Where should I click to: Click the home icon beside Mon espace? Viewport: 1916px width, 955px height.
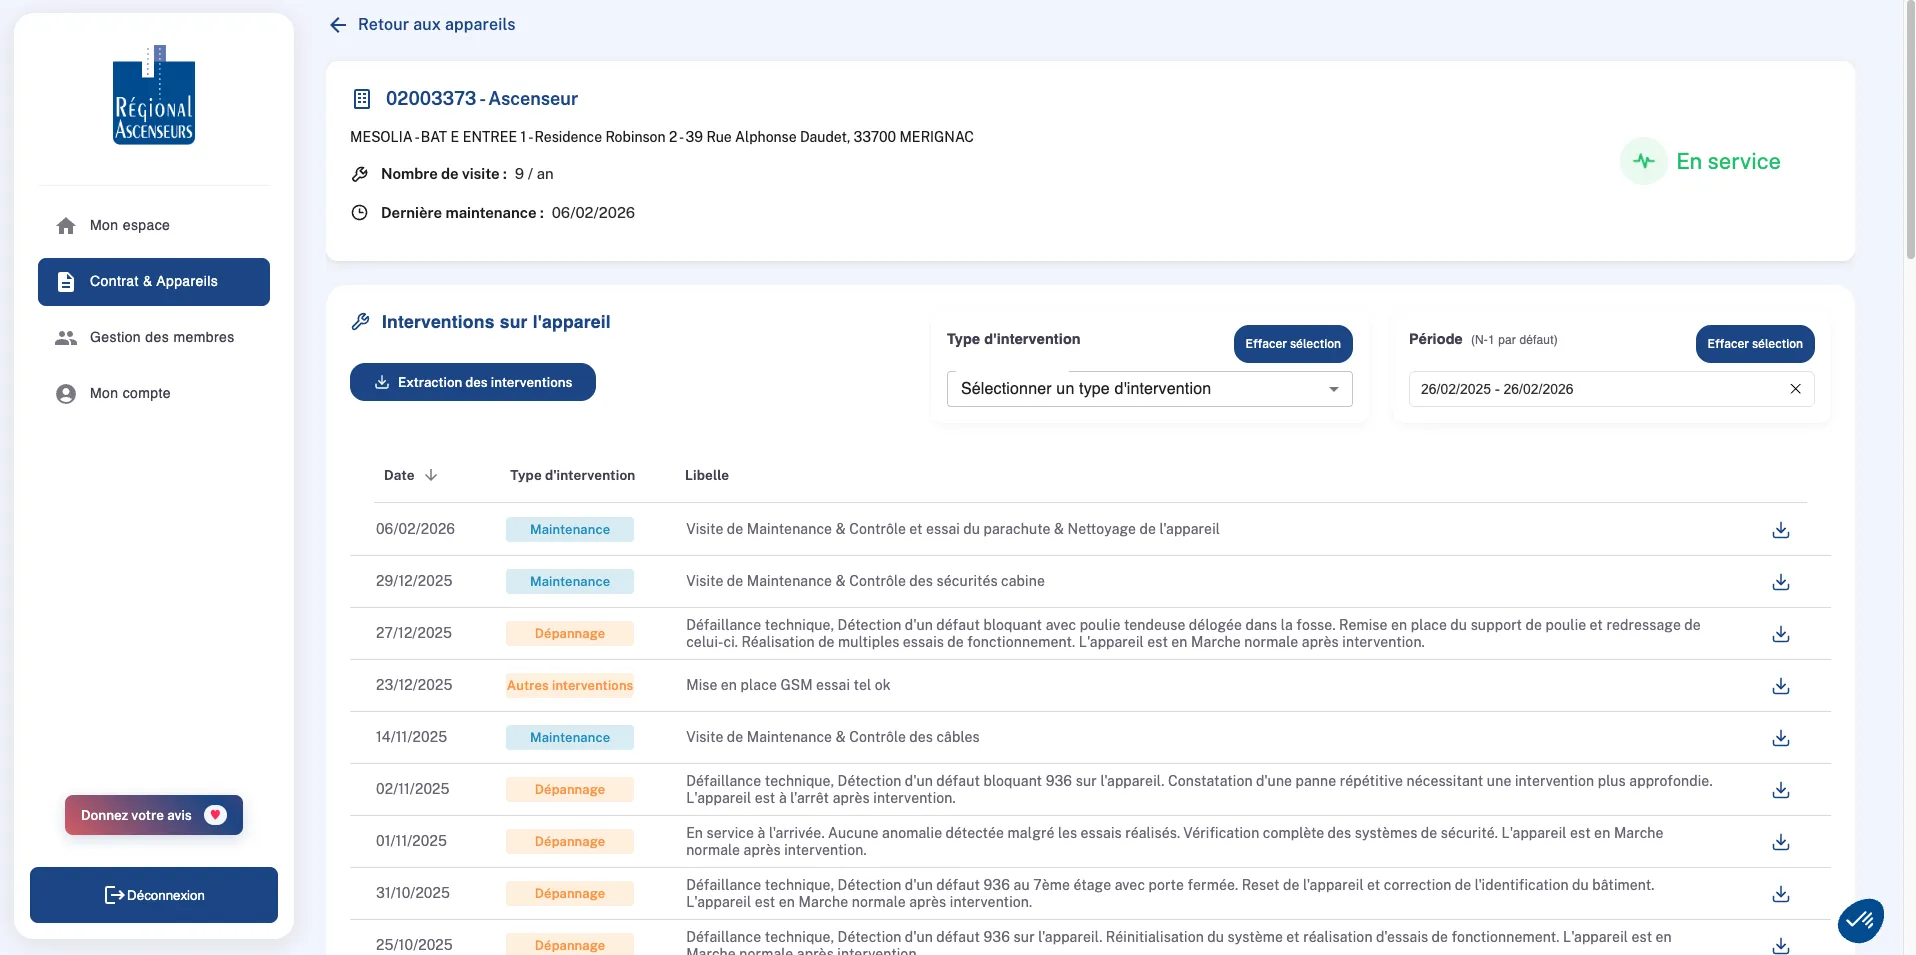click(65, 225)
